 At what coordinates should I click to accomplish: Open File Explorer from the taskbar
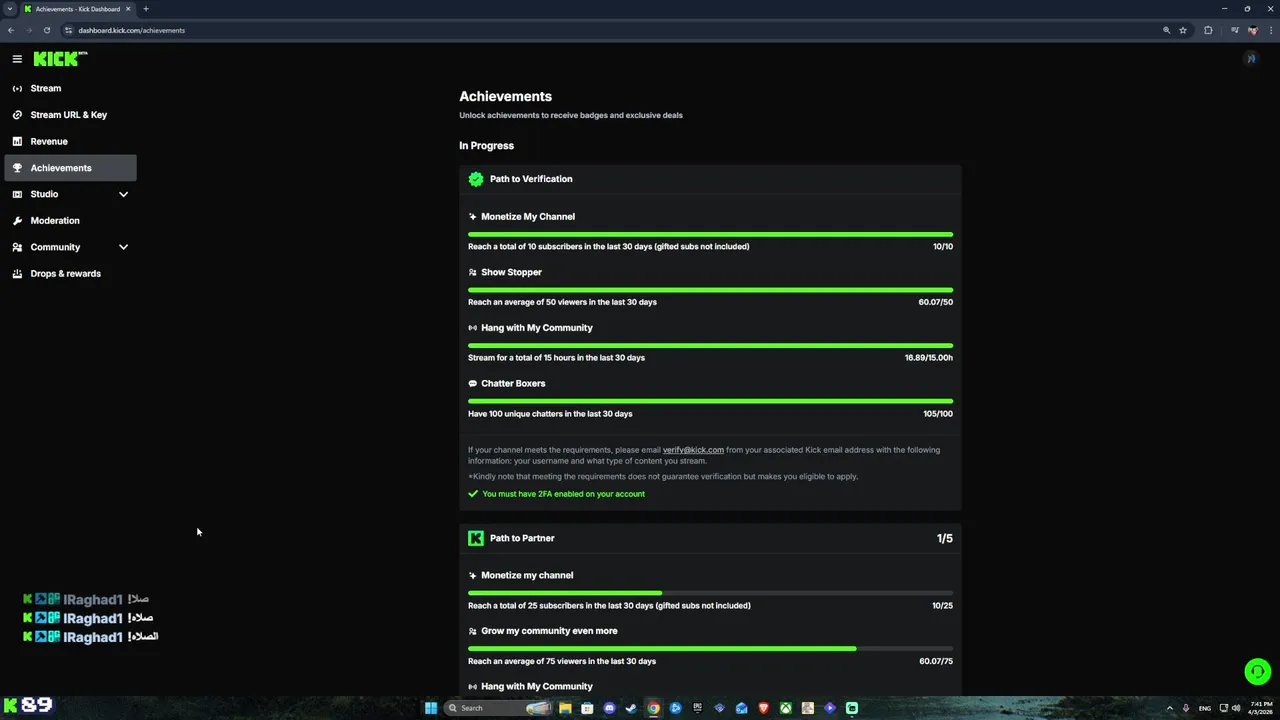[565, 708]
